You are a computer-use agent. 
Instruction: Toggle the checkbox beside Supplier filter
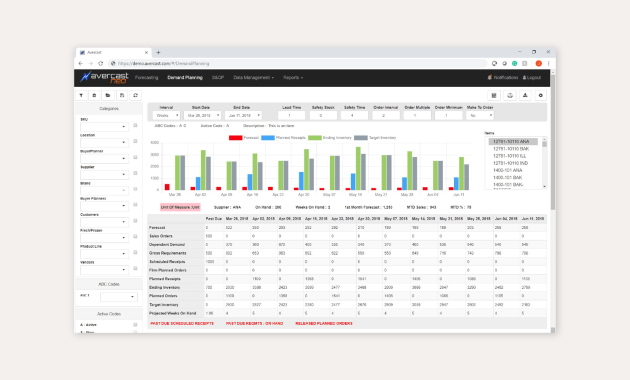click(135, 173)
